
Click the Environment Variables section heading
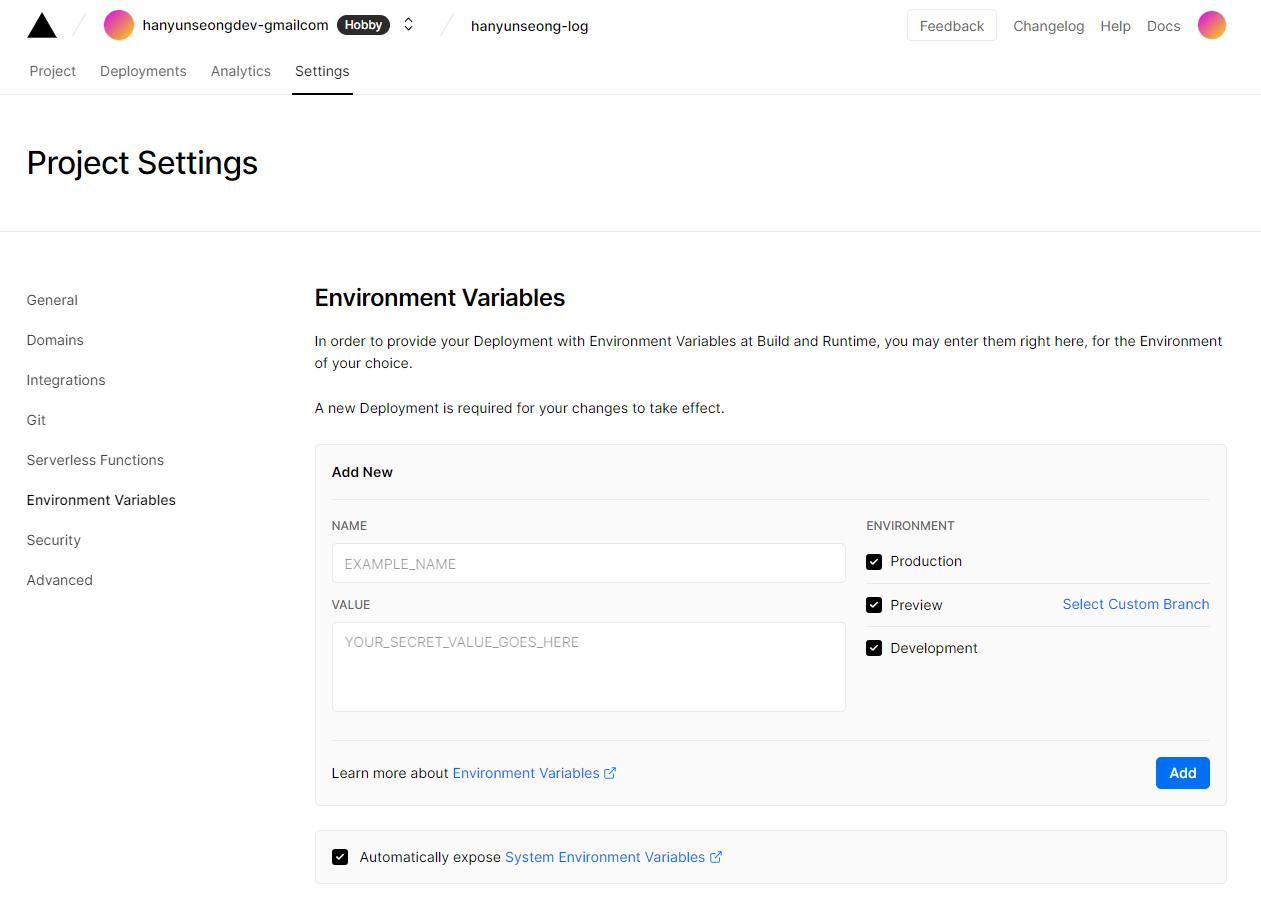point(440,298)
